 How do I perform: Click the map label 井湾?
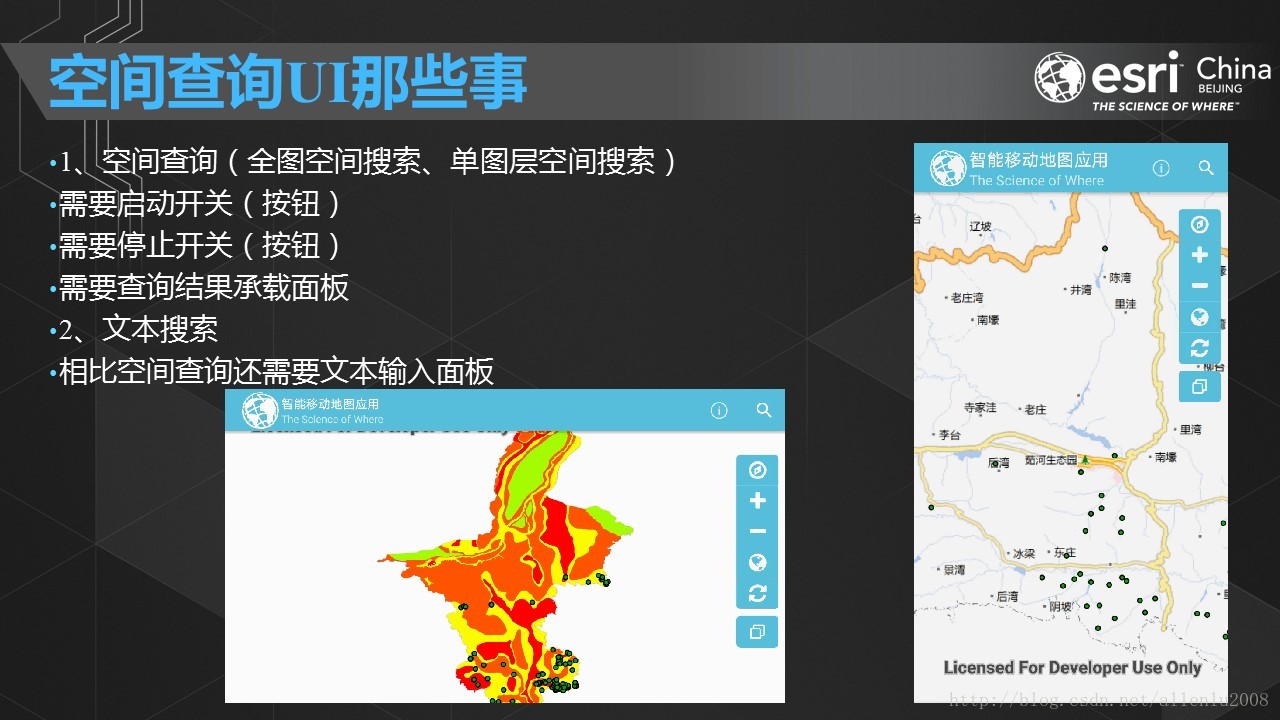[1081, 290]
